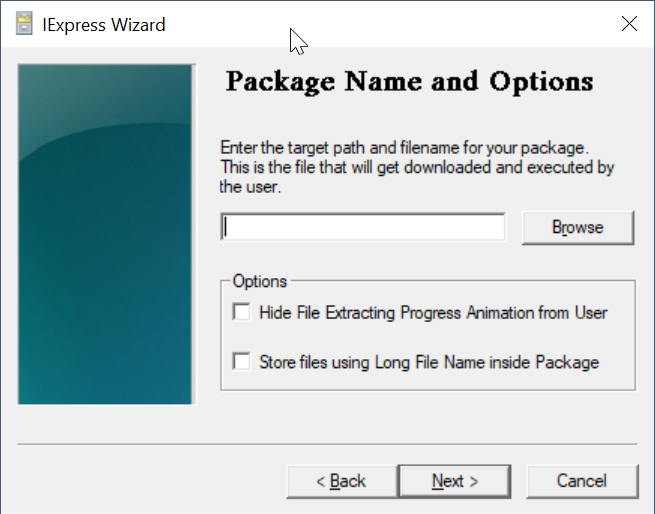Click the 'Enter the target path' instruction text
The width and height of the screenshot is (655, 514).
click(417, 167)
